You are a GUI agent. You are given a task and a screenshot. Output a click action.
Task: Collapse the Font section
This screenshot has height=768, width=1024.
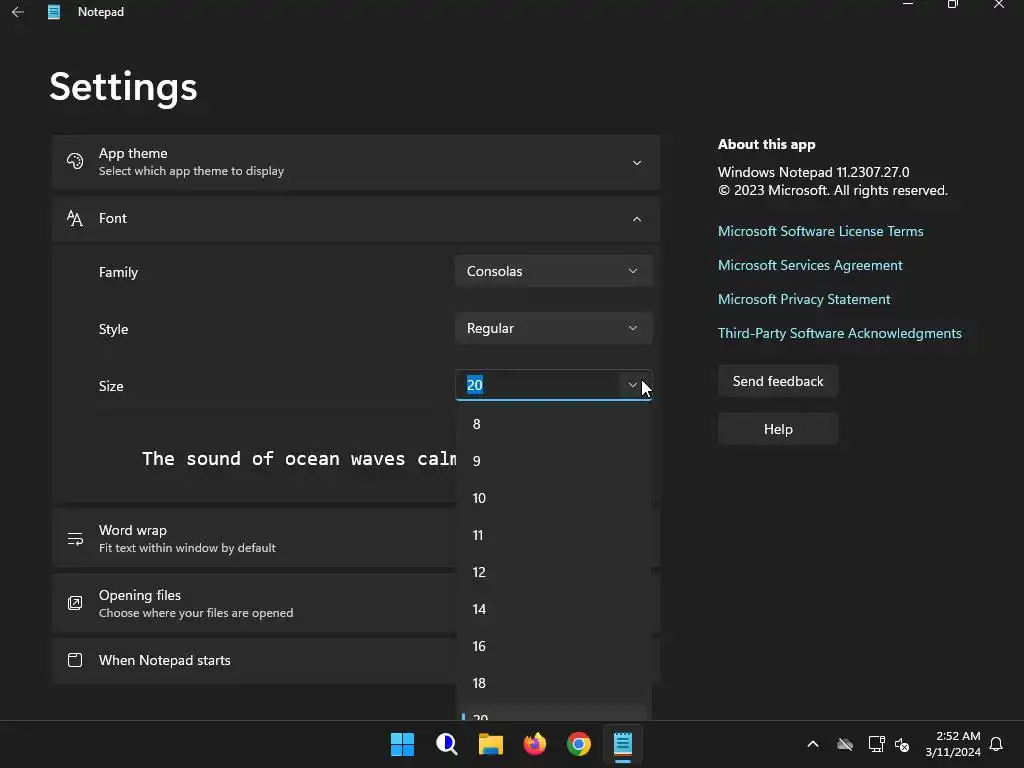[x=637, y=219]
